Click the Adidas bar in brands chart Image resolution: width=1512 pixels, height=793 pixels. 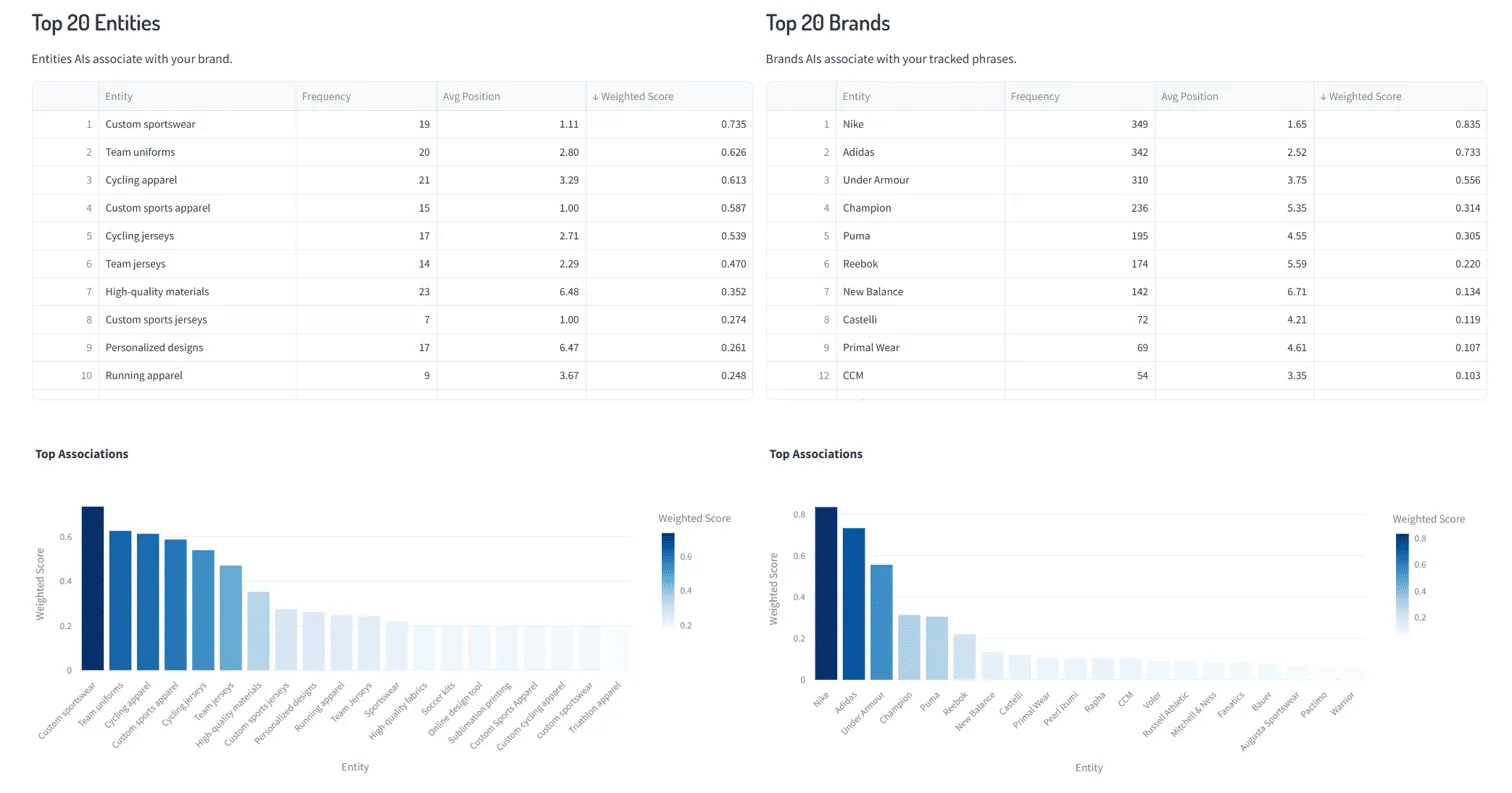point(854,604)
